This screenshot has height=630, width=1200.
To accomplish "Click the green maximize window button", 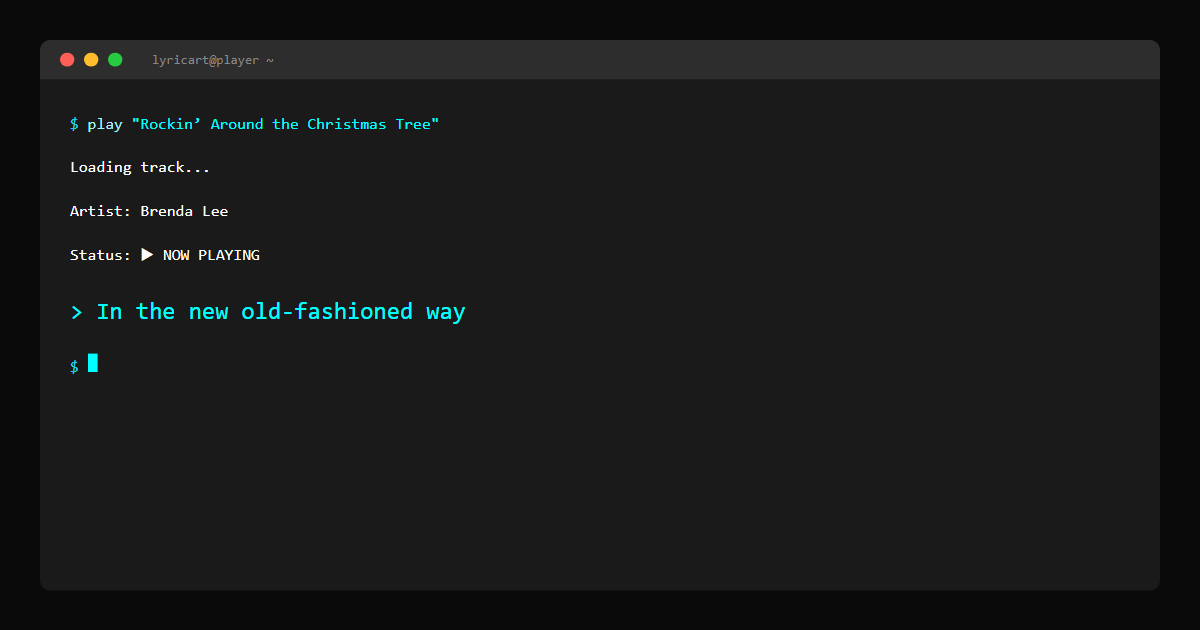I will click(115, 60).
